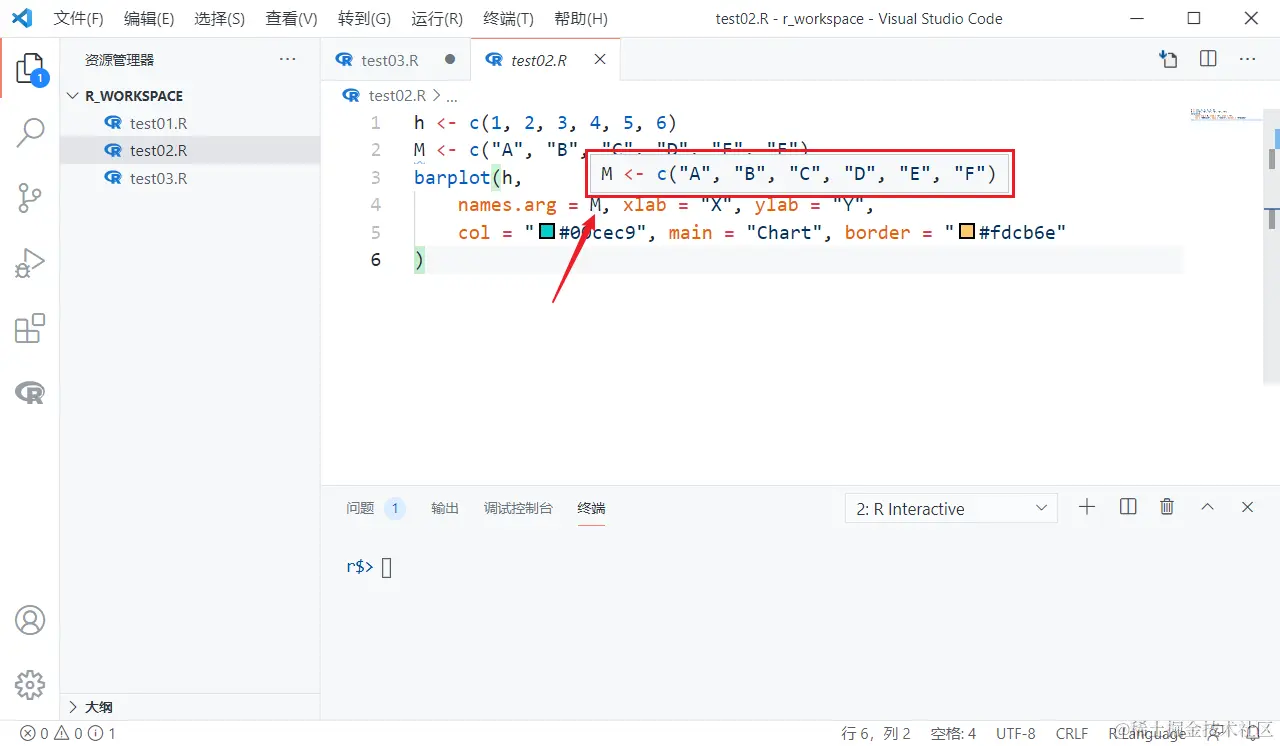Click breadcrumb ellipsis after test02.R
1280x746 pixels.
pyautogui.click(x=451, y=96)
